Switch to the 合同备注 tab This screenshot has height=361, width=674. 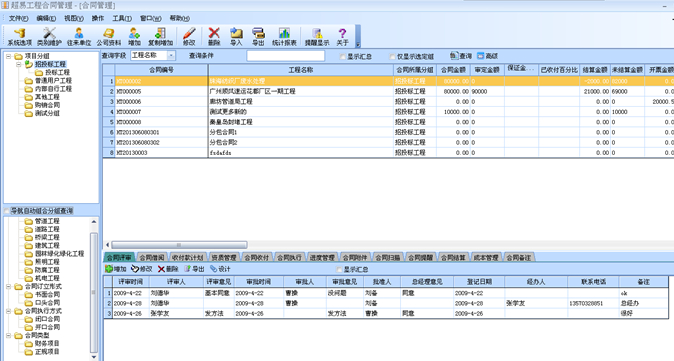(519, 257)
